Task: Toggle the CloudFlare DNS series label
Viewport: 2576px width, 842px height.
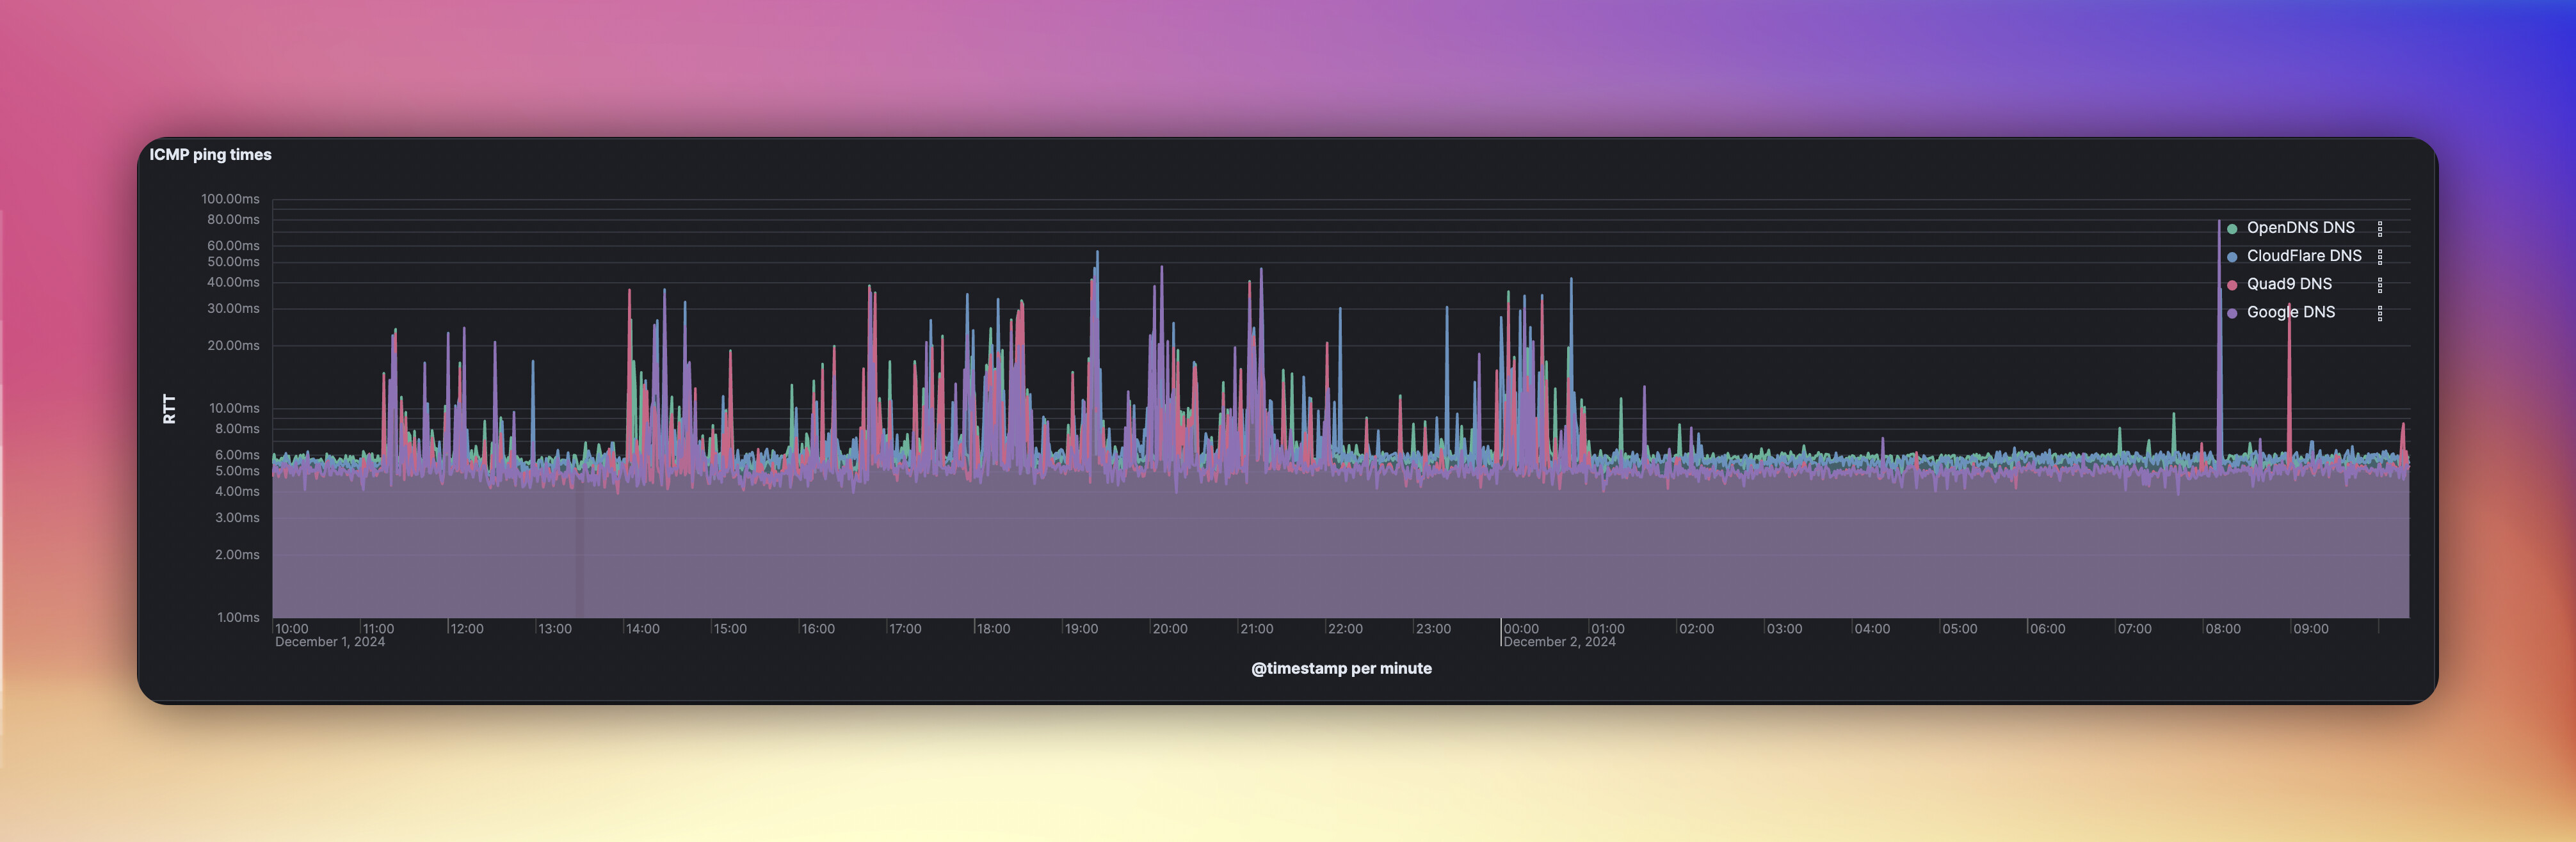Action: point(2304,256)
